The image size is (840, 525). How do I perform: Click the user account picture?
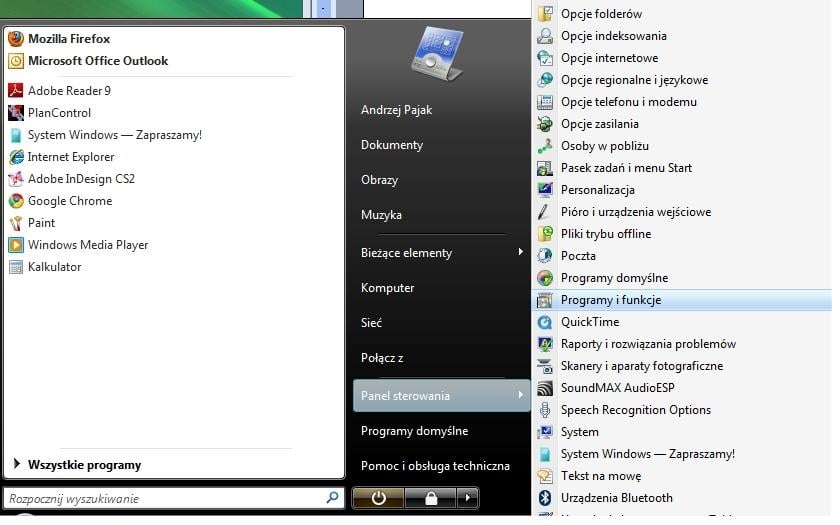pos(437,53)
